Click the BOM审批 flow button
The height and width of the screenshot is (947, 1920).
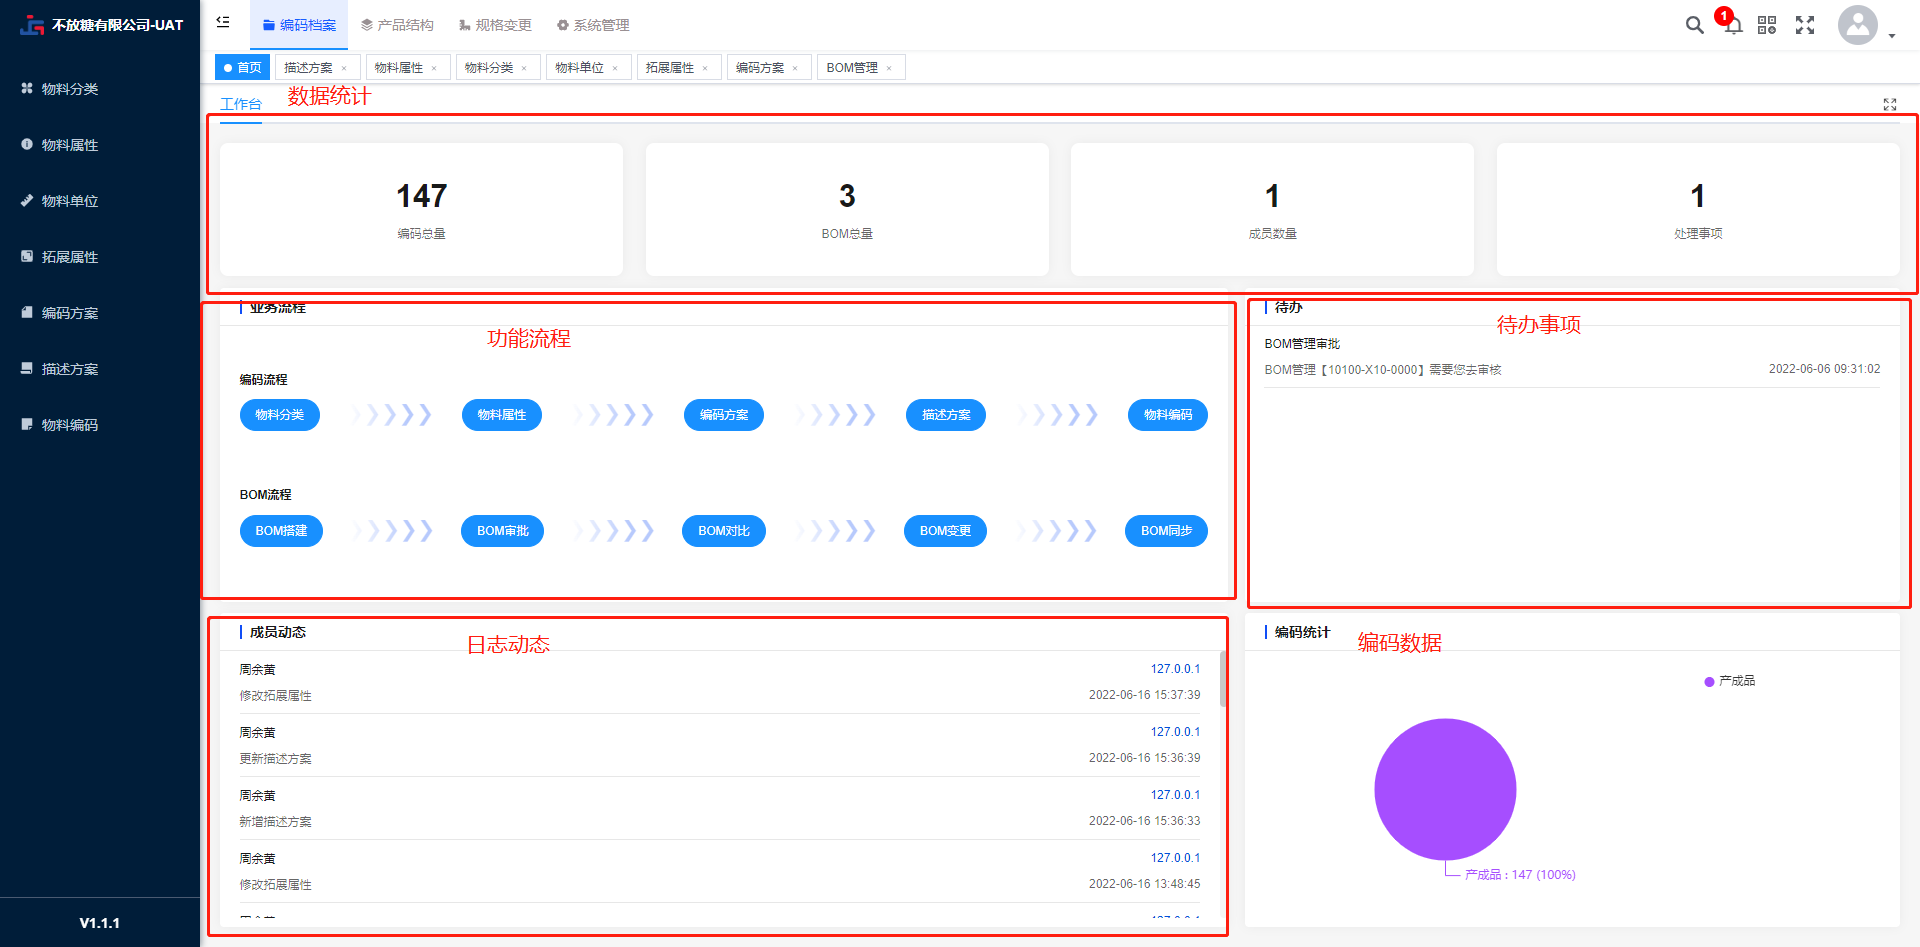tap(503, 531)
